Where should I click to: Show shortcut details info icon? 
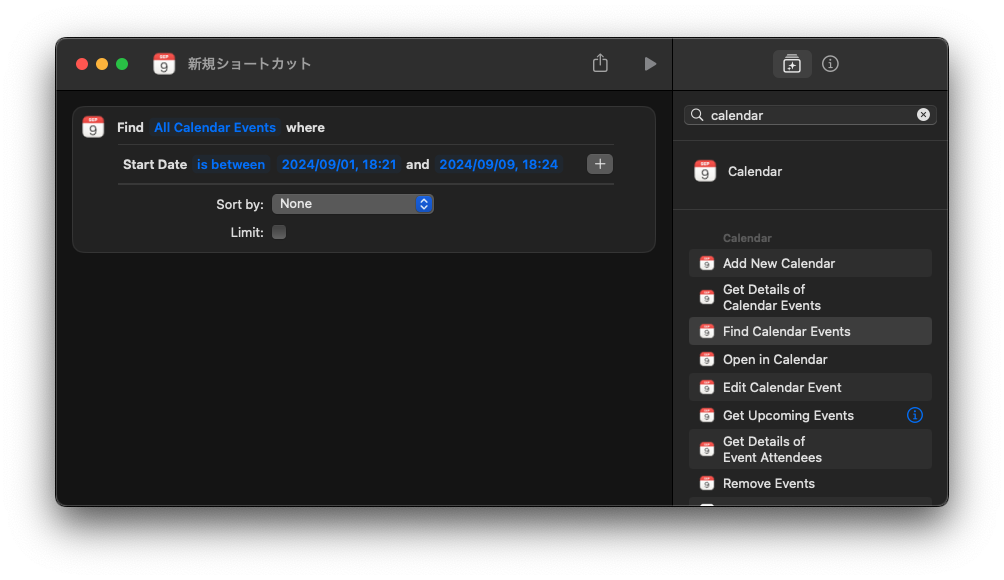830,64
